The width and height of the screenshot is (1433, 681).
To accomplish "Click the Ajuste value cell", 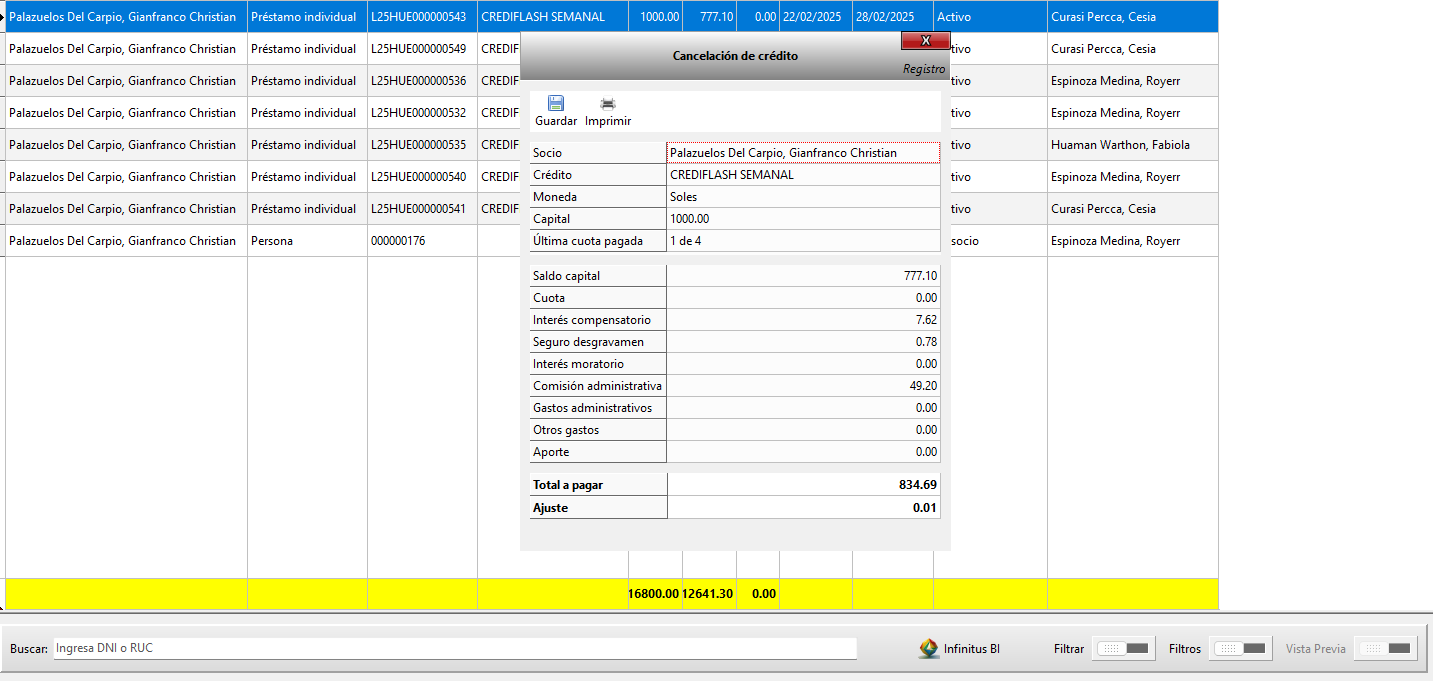I will (803, 508).
